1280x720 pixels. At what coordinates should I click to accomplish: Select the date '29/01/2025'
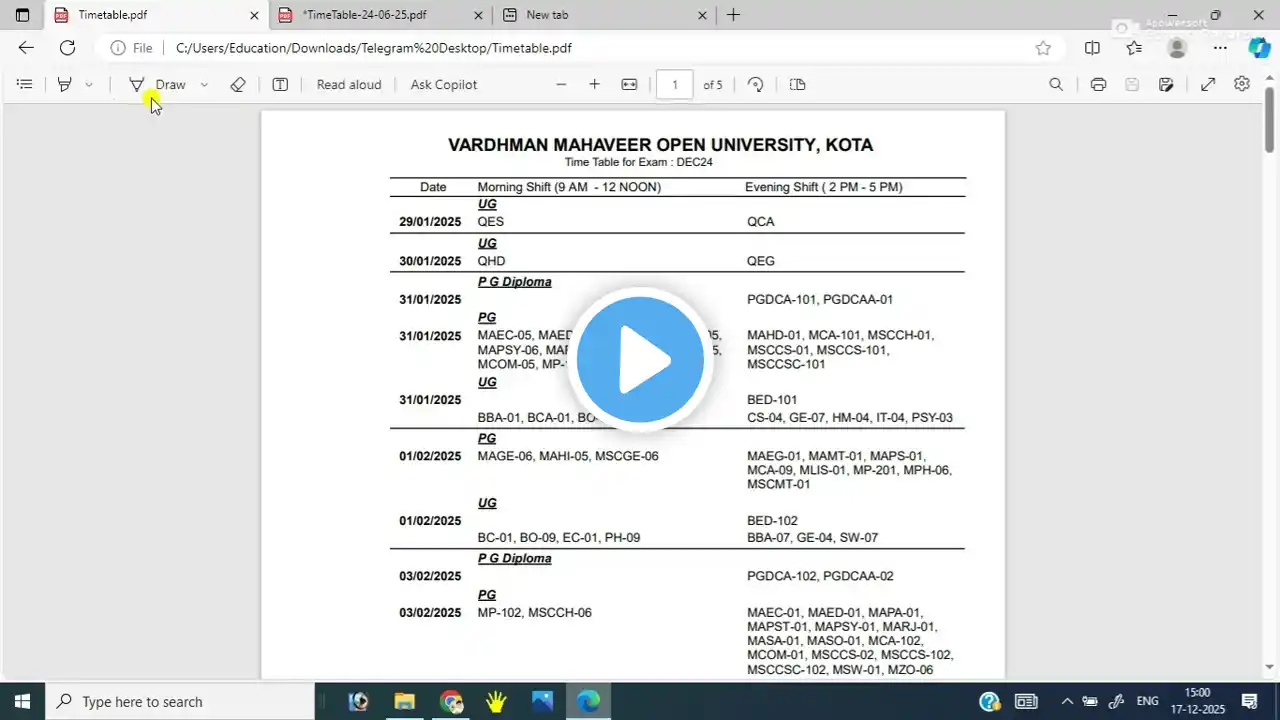(x=430, y=222)
